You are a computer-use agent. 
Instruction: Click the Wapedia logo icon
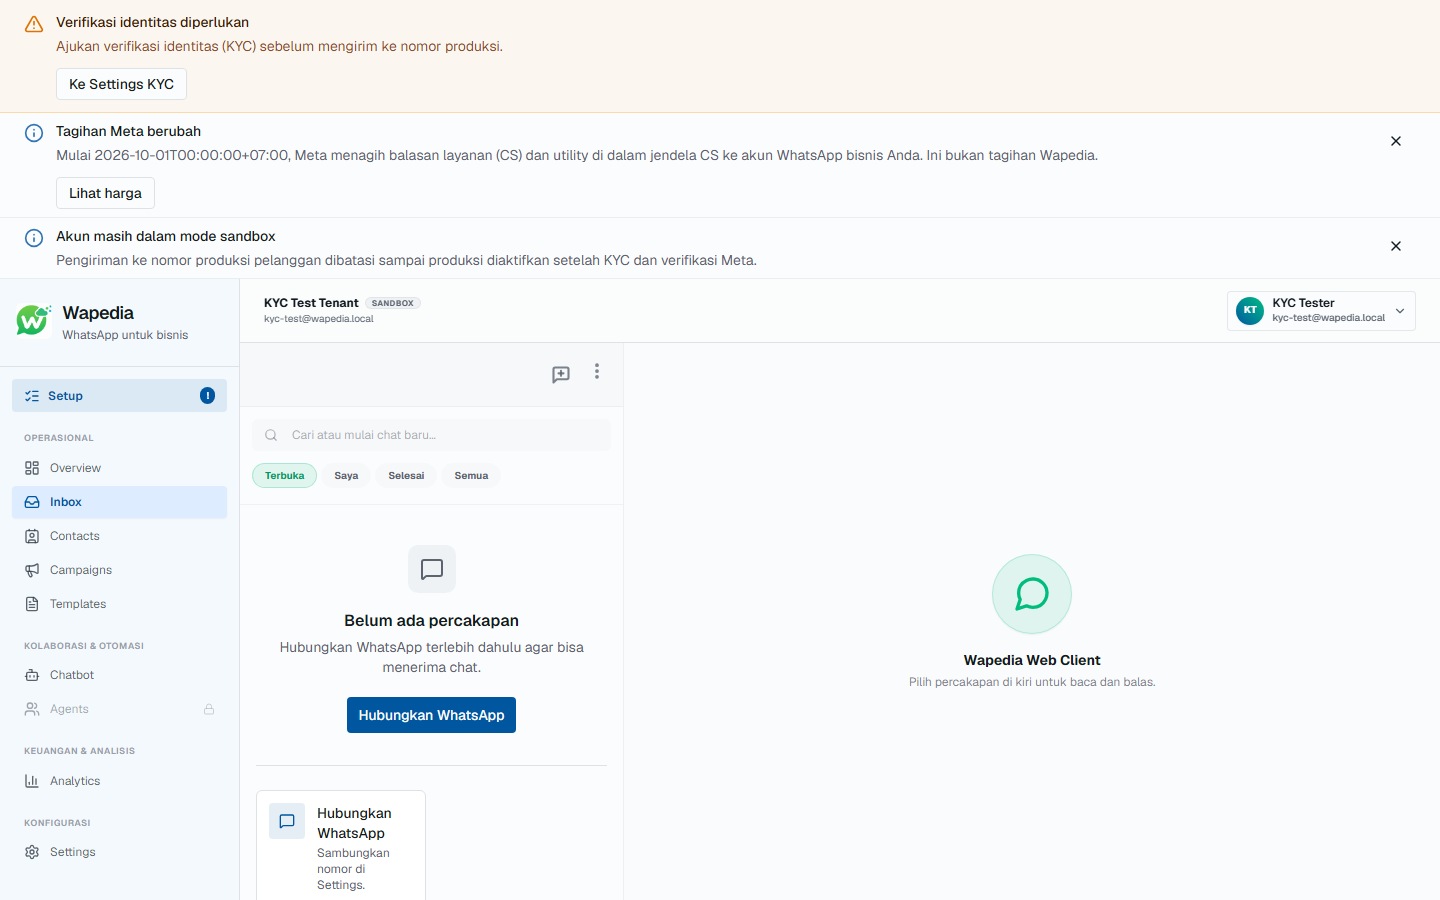33,321
